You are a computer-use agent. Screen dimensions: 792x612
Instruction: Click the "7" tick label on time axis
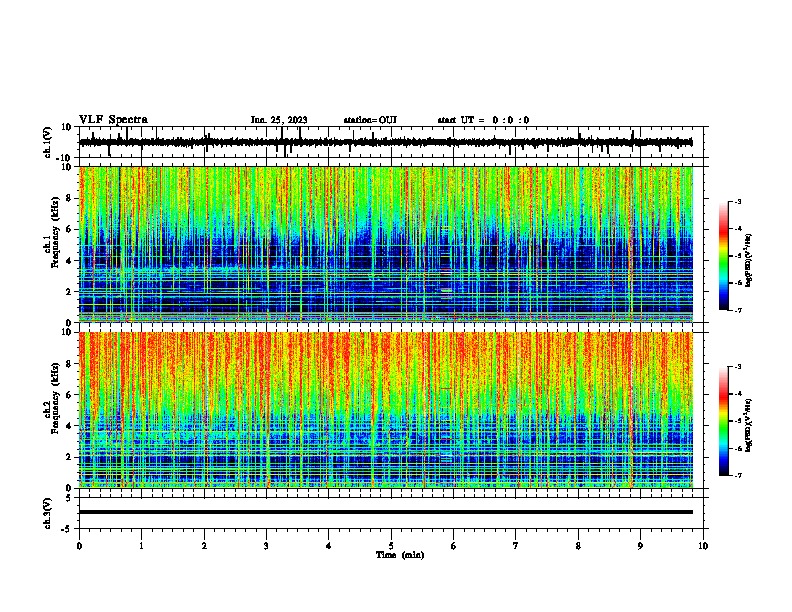coord(516,546)
